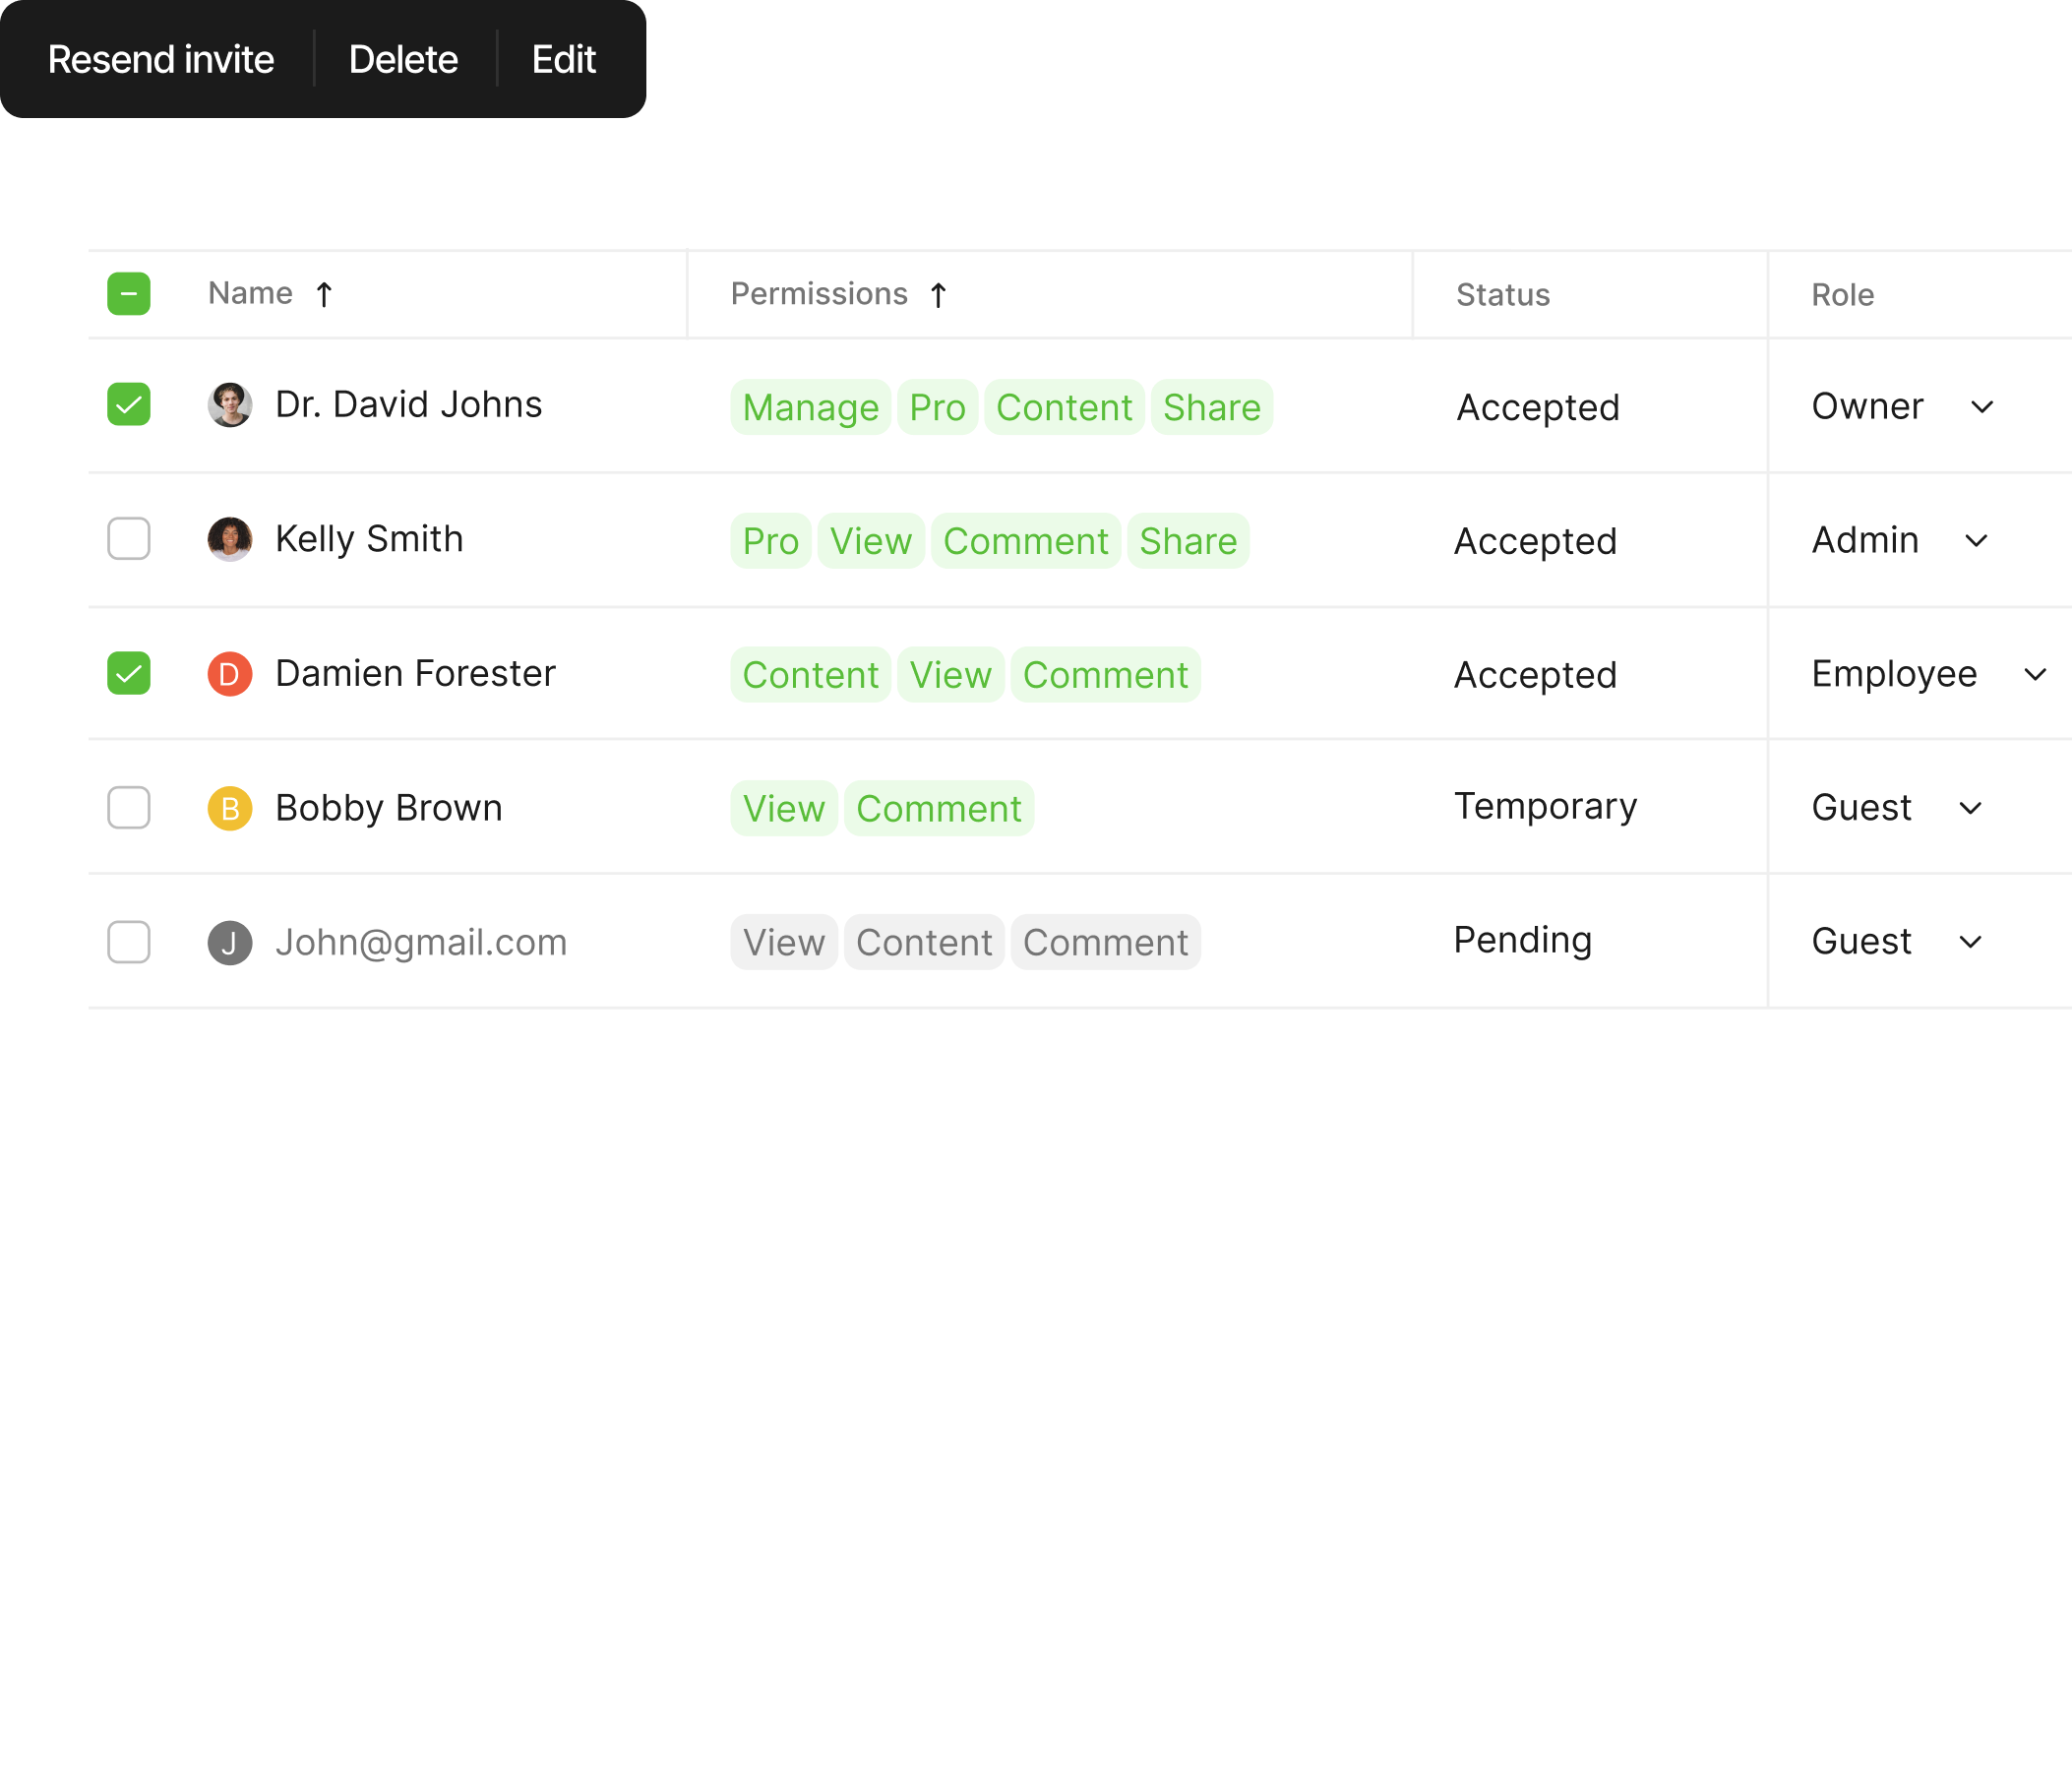The width and height of the screenshot is (2072, 1780).
Task: Click Bobby Brown's yellow B avatar
Action: pyautogui.click(x=229, y=808)
